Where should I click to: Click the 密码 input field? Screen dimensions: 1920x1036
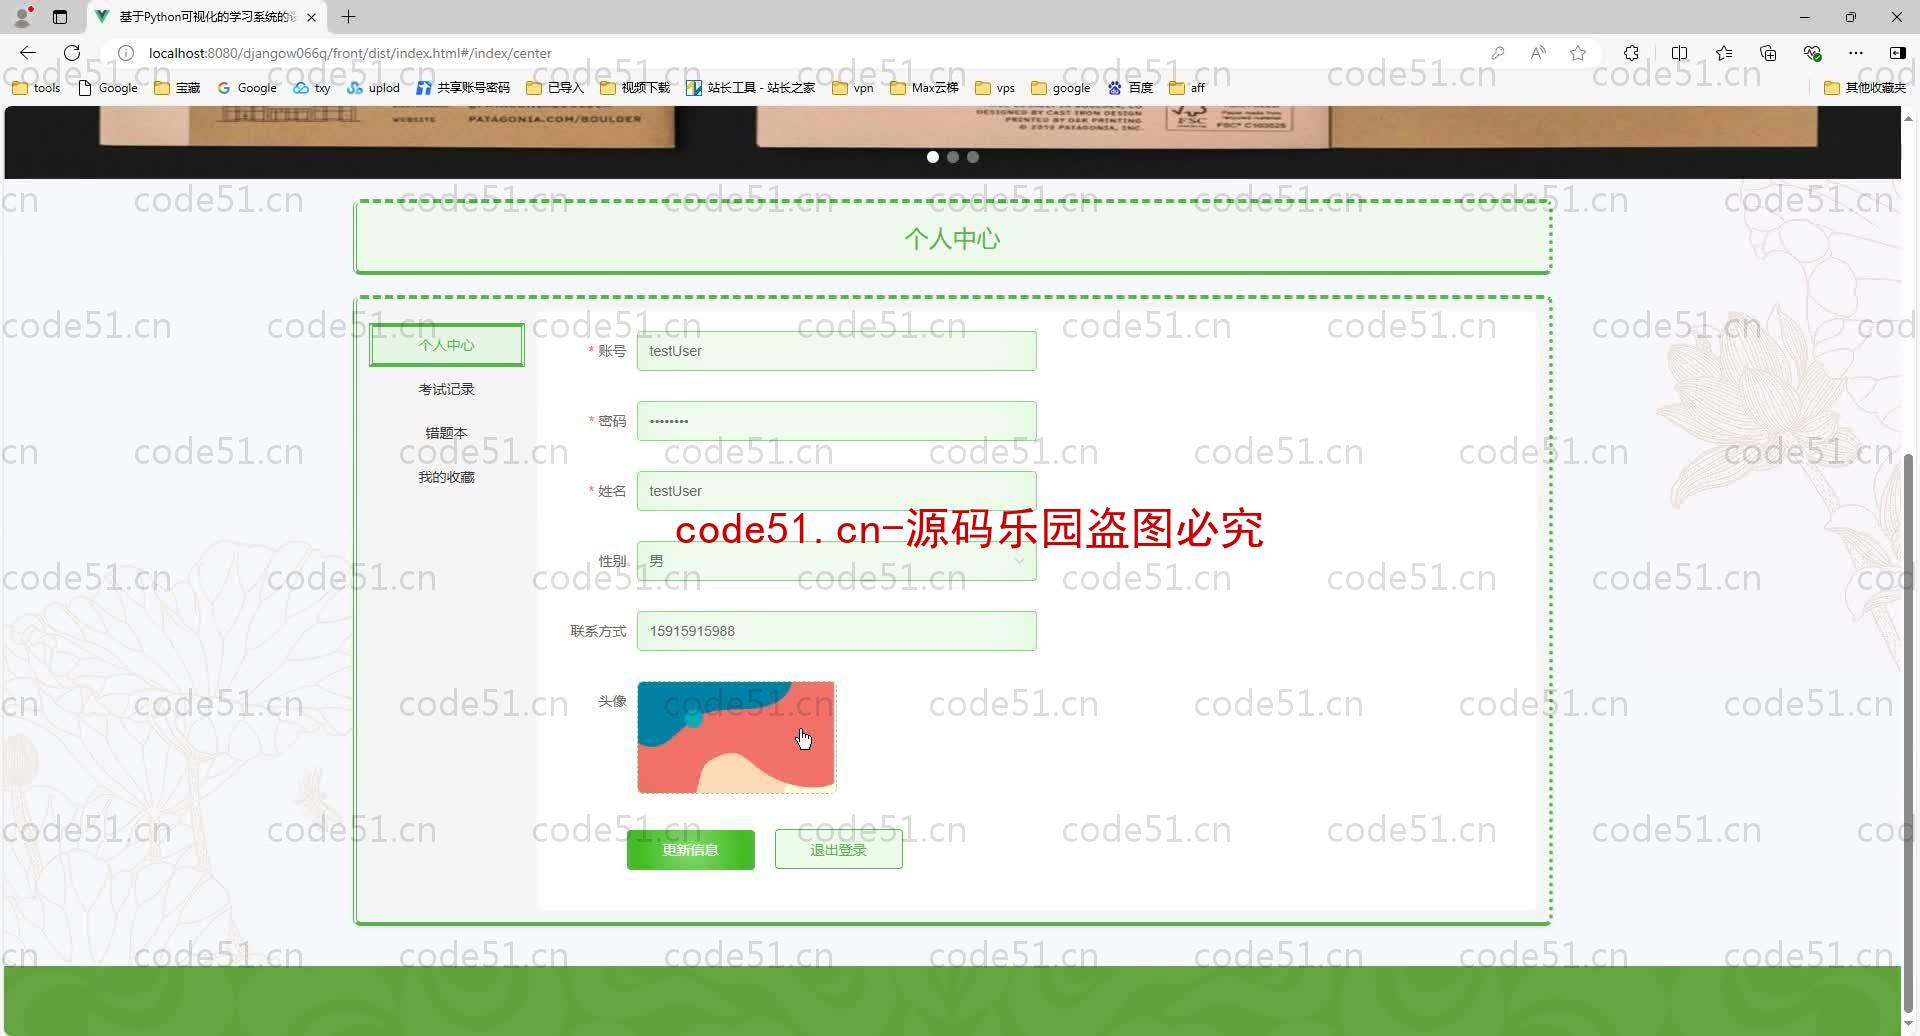[837, 421]
